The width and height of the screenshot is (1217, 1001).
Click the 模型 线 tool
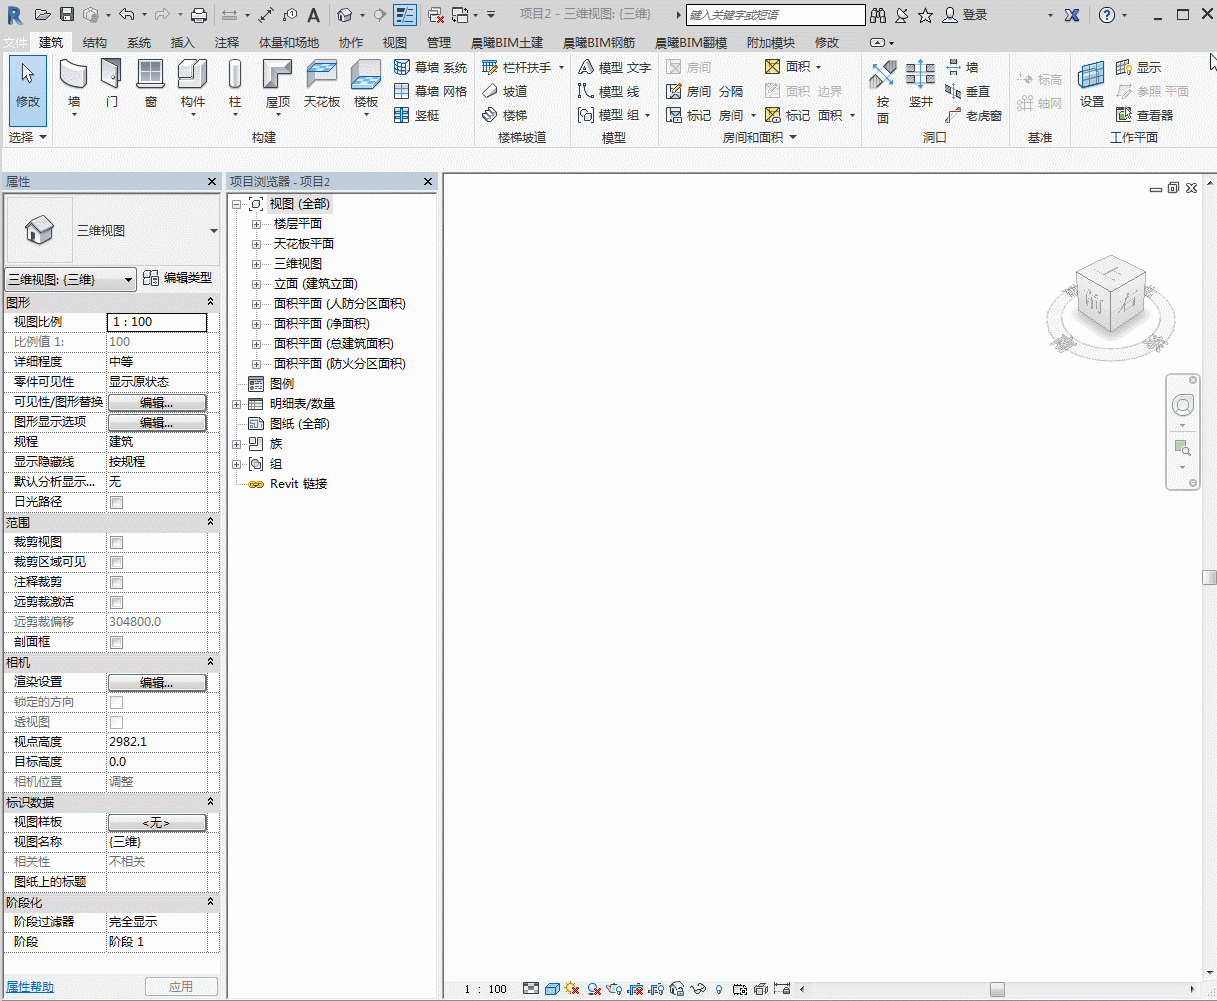click(608, 91)
